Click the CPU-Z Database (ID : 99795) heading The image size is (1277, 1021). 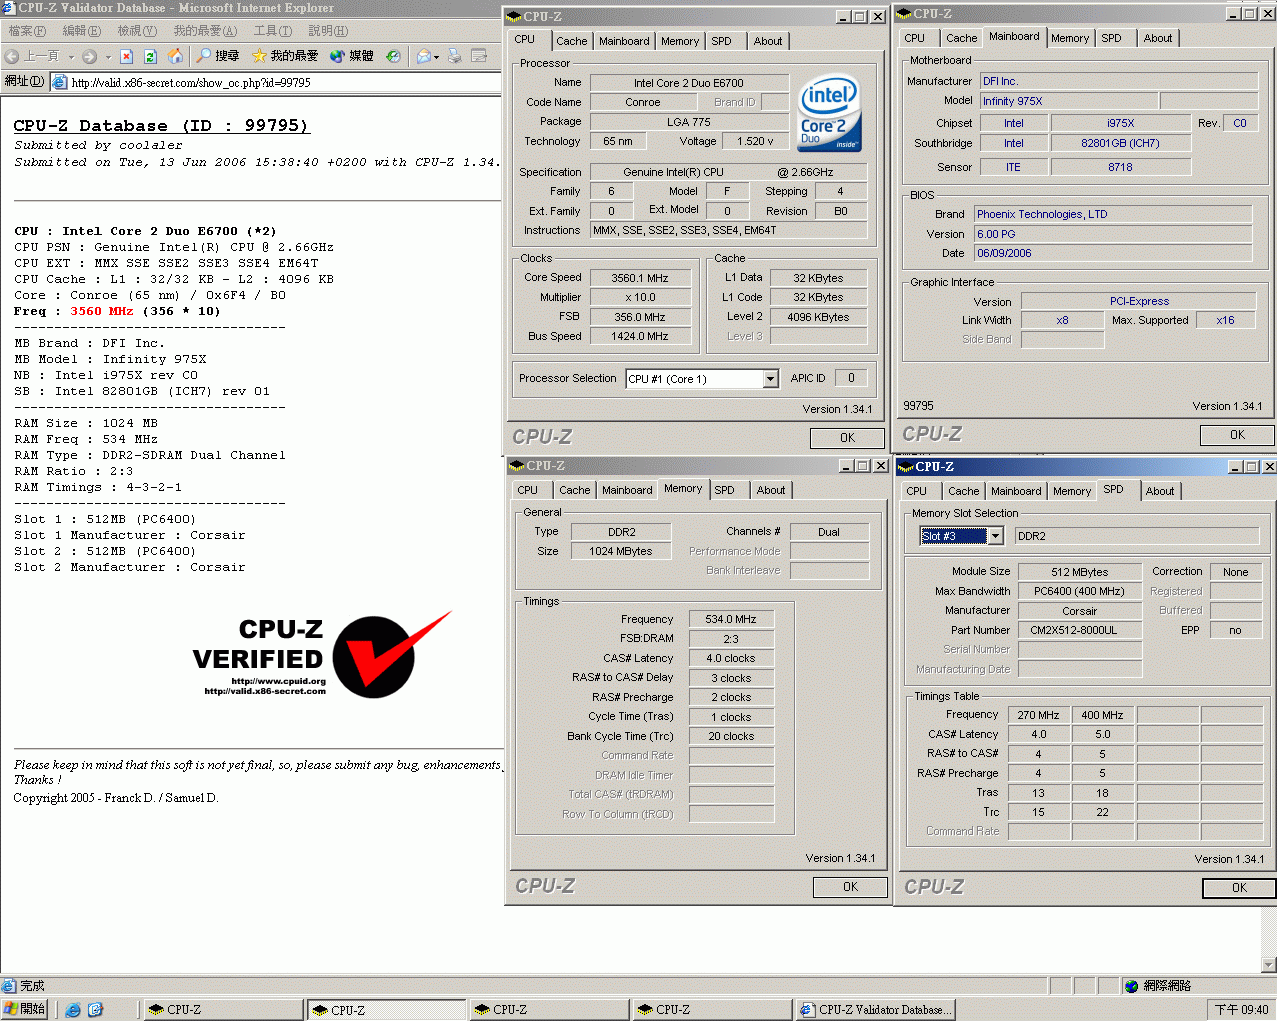coord(161,126)
